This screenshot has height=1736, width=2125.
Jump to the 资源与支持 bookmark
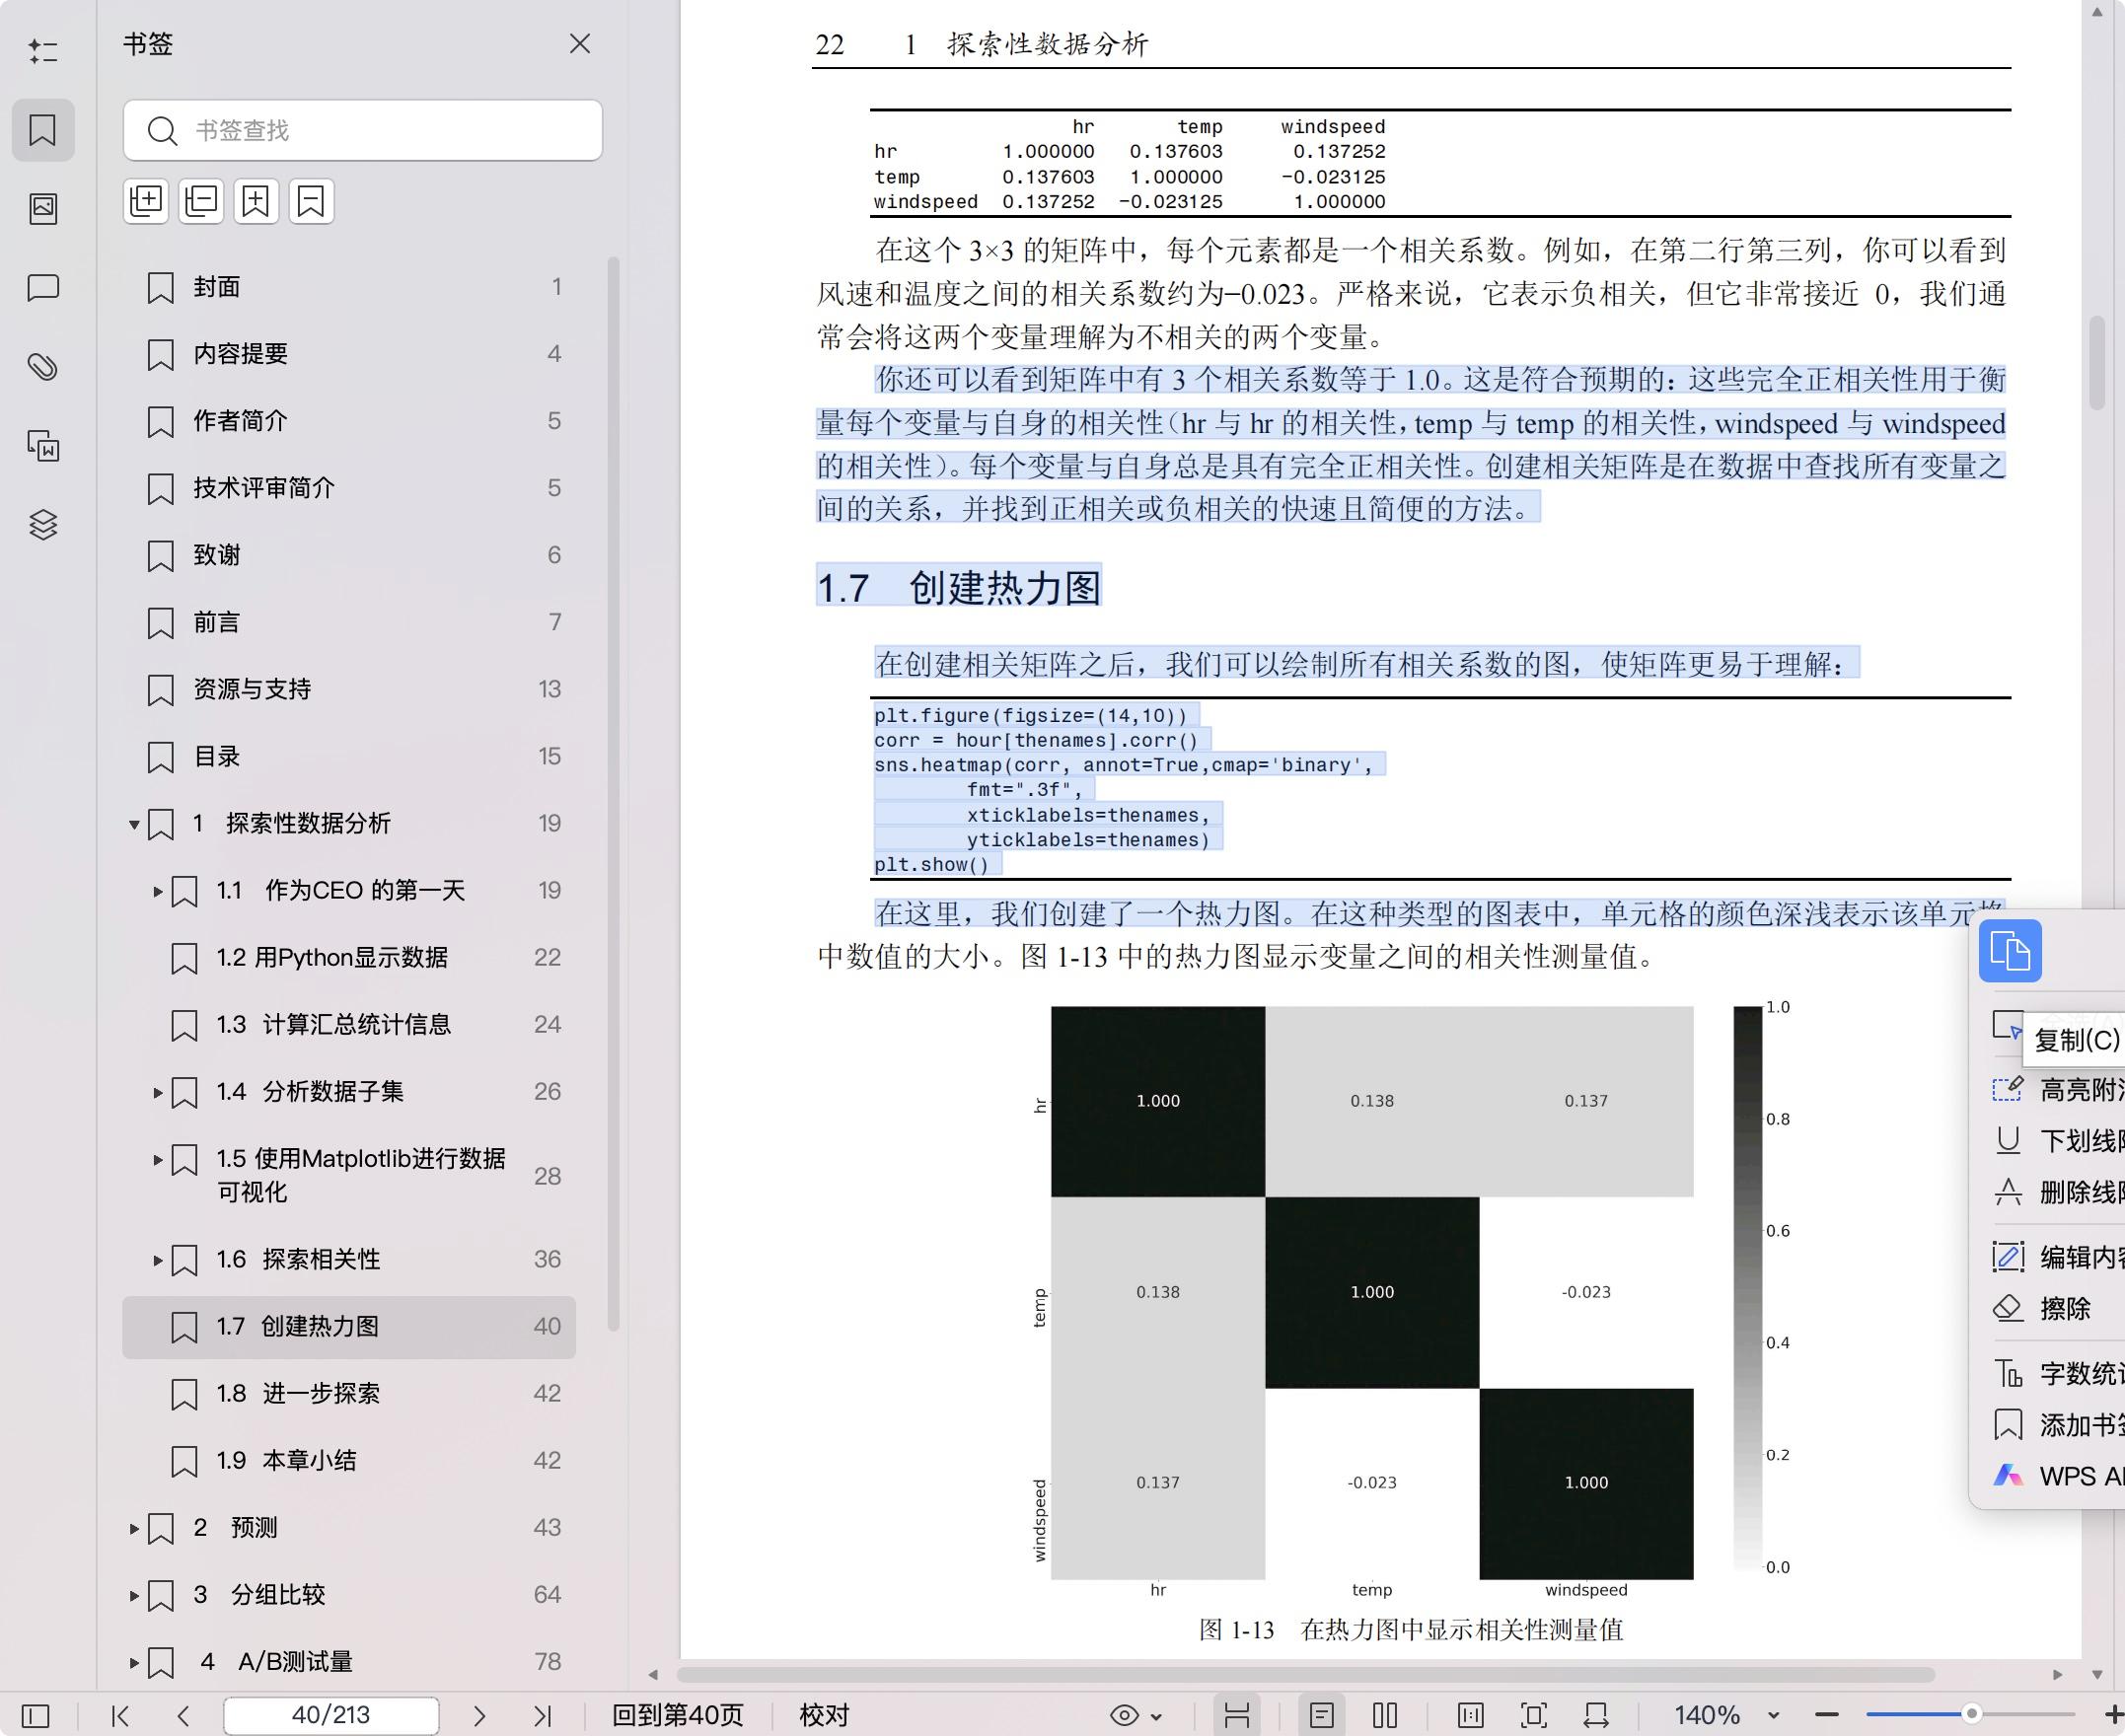pos(349,689)
